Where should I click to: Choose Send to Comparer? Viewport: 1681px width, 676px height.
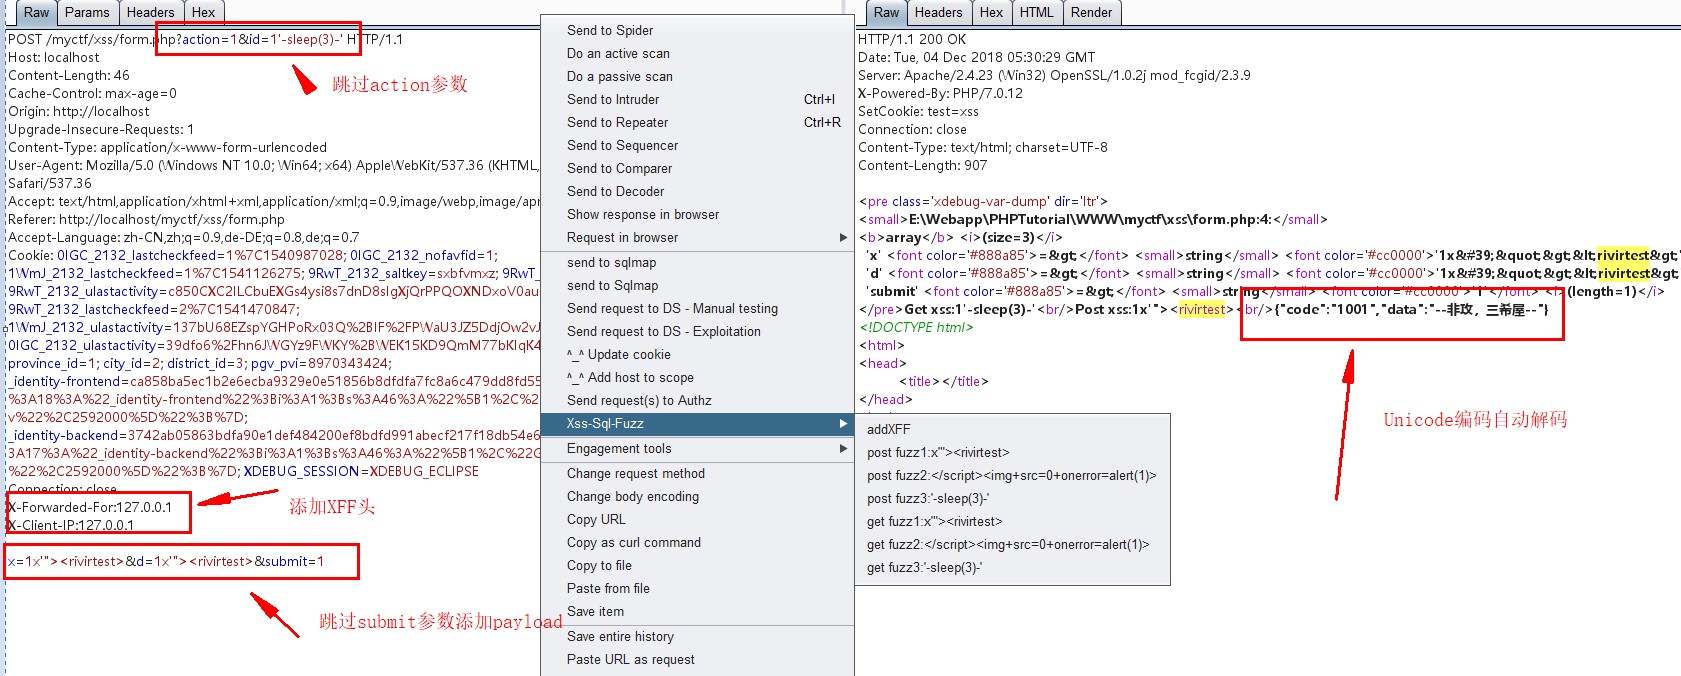(697, 168)
